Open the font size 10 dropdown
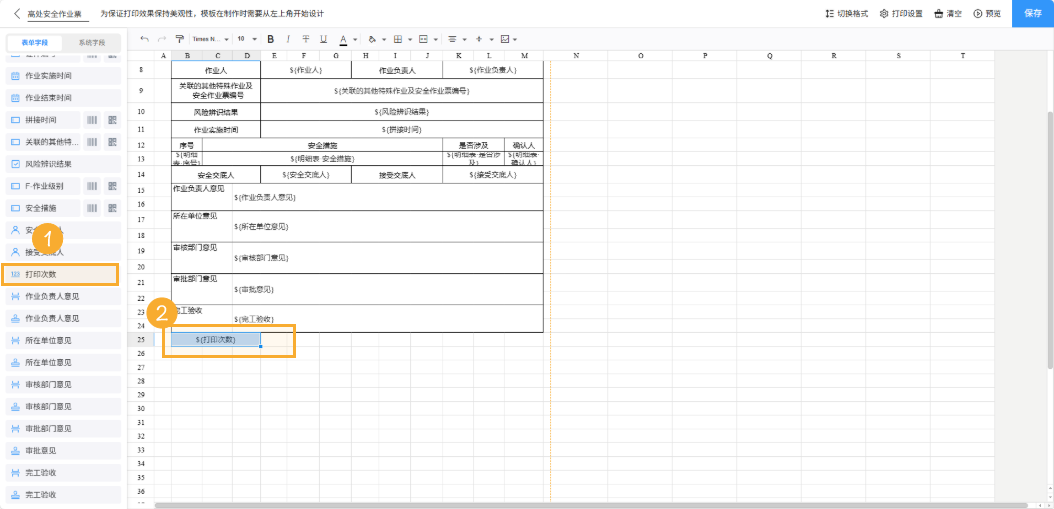The width and height of the screenshot is (1054, 509). point(247,39)
